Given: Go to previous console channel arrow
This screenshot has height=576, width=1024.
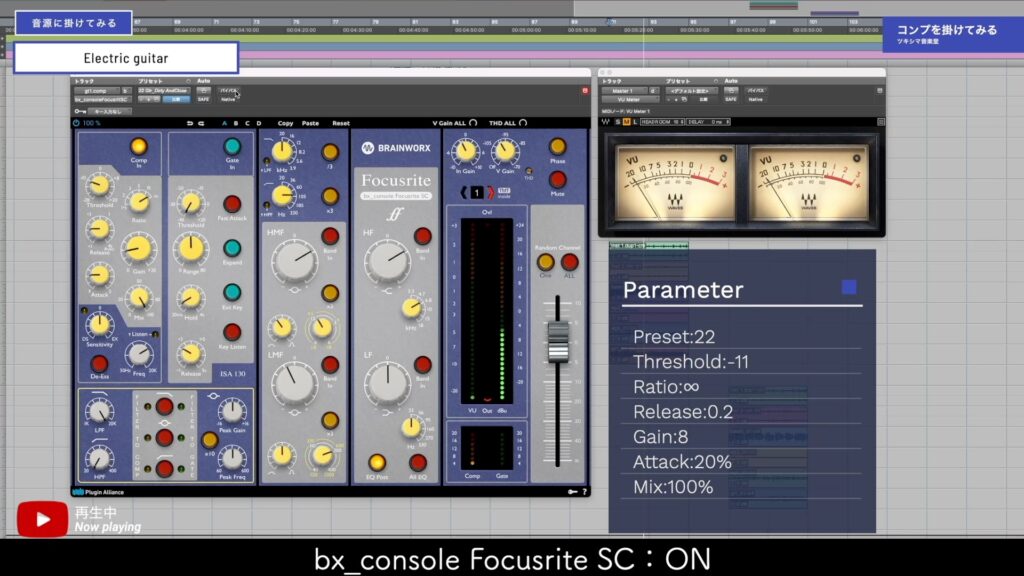Looking at the screenshot, I should (464, 193).
